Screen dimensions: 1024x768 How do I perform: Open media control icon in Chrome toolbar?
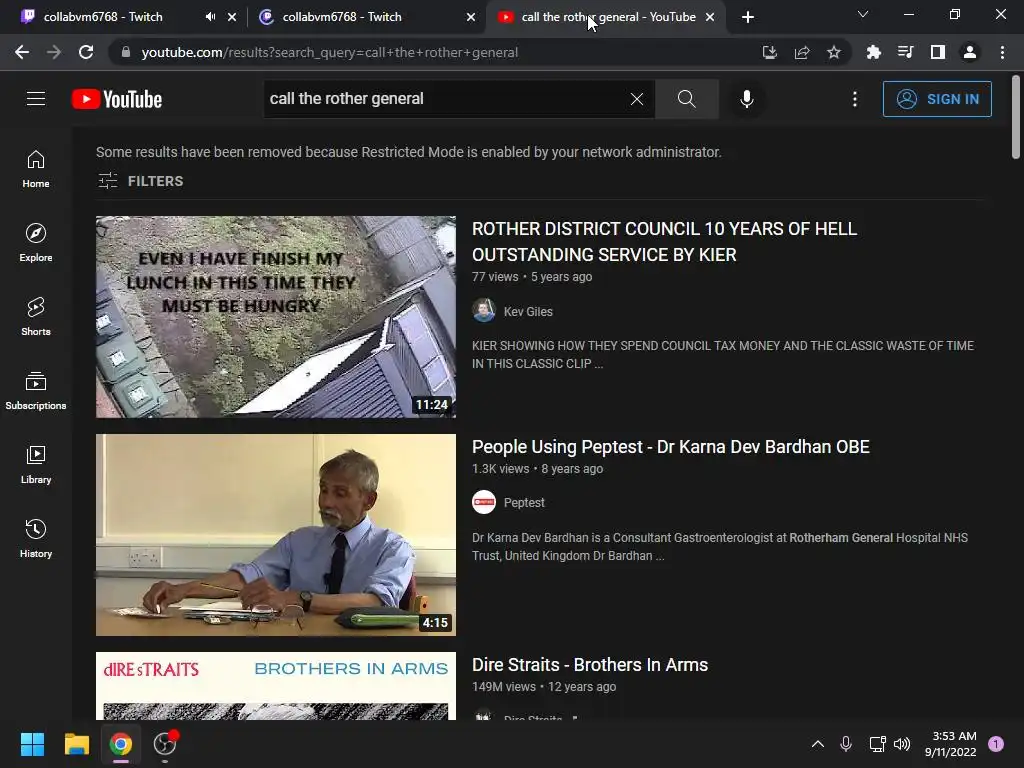pos(905,52)
